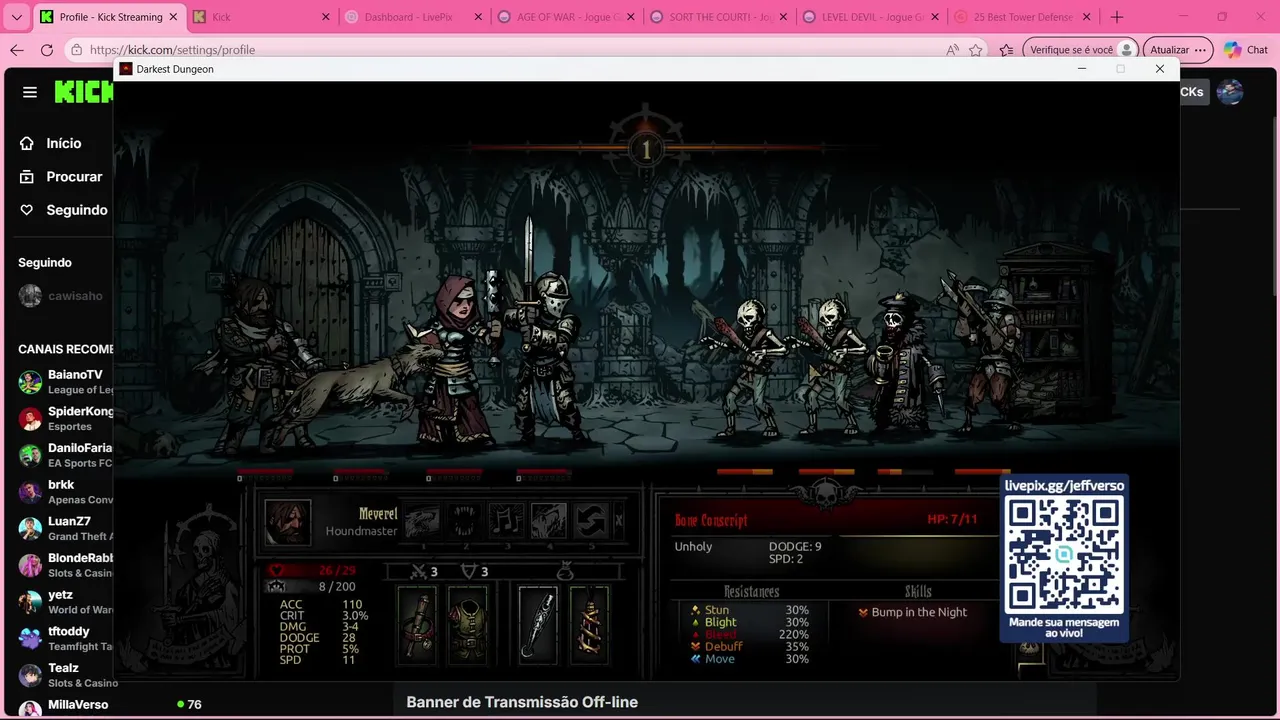Open Procurar in Kick sidebar
Screen dimensions: 1280x720
click(62, 177)
